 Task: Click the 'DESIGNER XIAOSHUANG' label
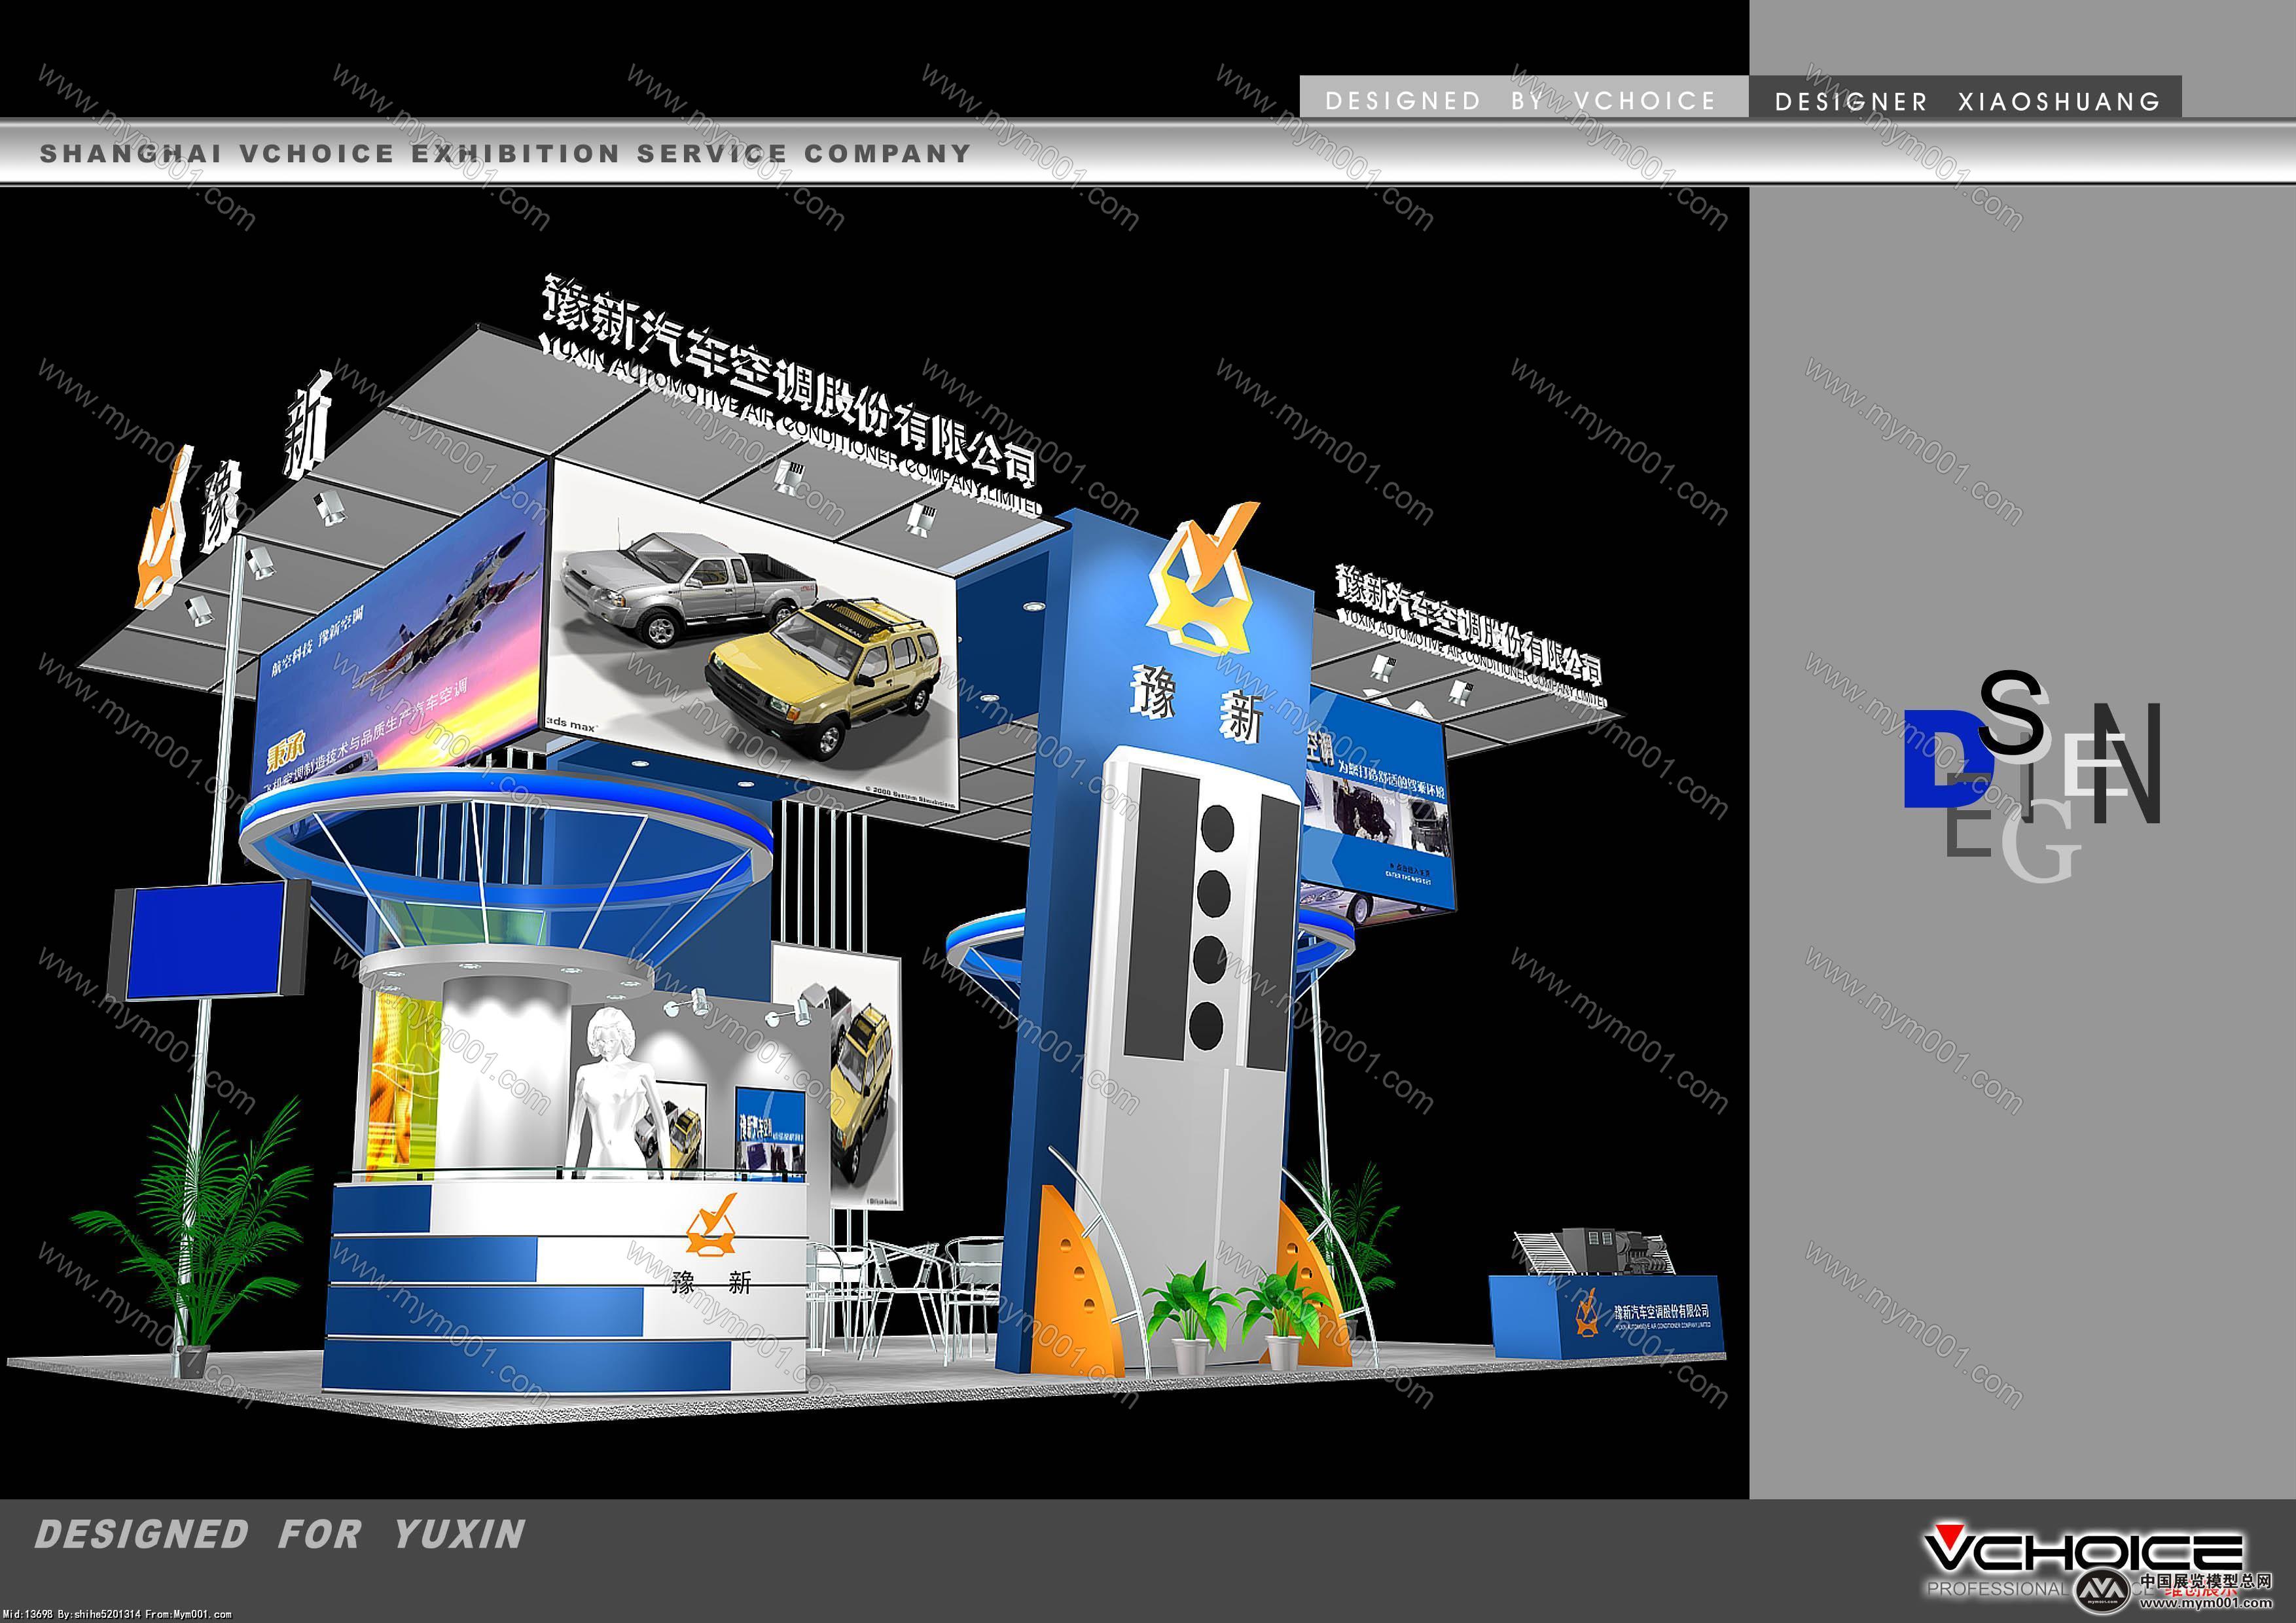[1968, 101]
